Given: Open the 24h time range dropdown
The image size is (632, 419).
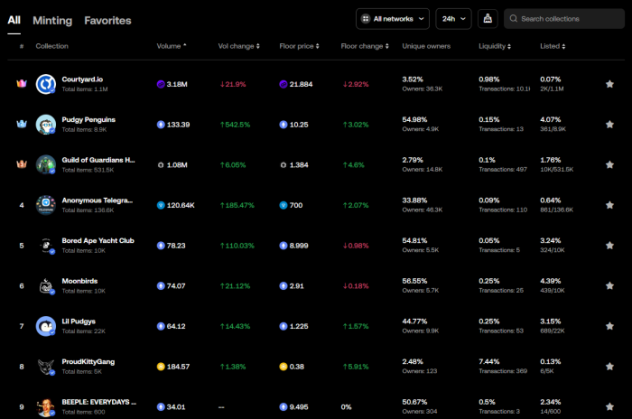Looking at the screenshot, I should tap(453, 19).
